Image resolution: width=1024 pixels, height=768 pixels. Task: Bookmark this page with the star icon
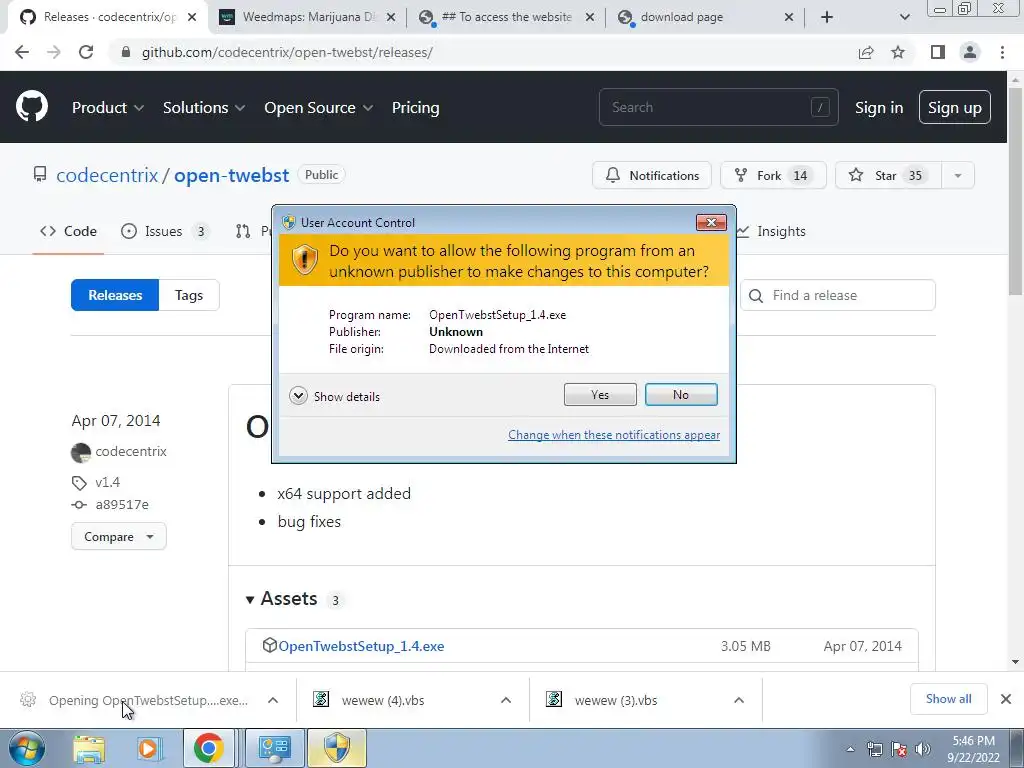pyautogui.click(x=898, y=52)
